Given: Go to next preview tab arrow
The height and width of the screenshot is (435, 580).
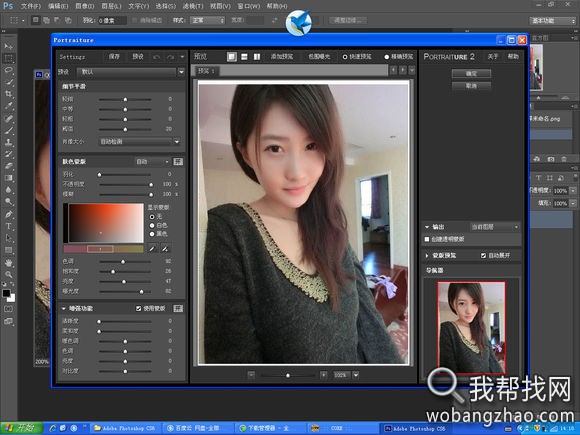Looking at the screenshot, I should pos(403,70).
